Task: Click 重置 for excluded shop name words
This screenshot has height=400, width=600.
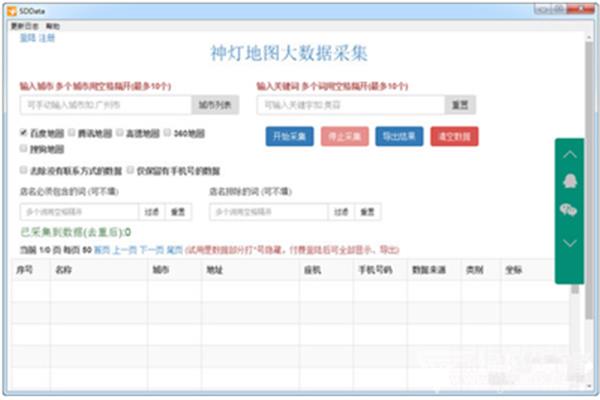Action: (367, 212)
